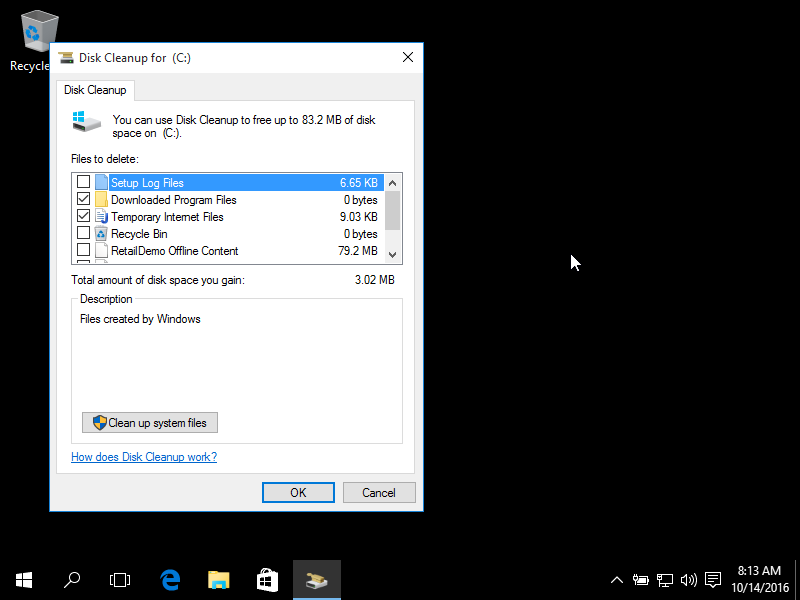Click the Recycle Bin icon in the file list
This screenshot has height=600, width=800.
[x=101, y=233]
